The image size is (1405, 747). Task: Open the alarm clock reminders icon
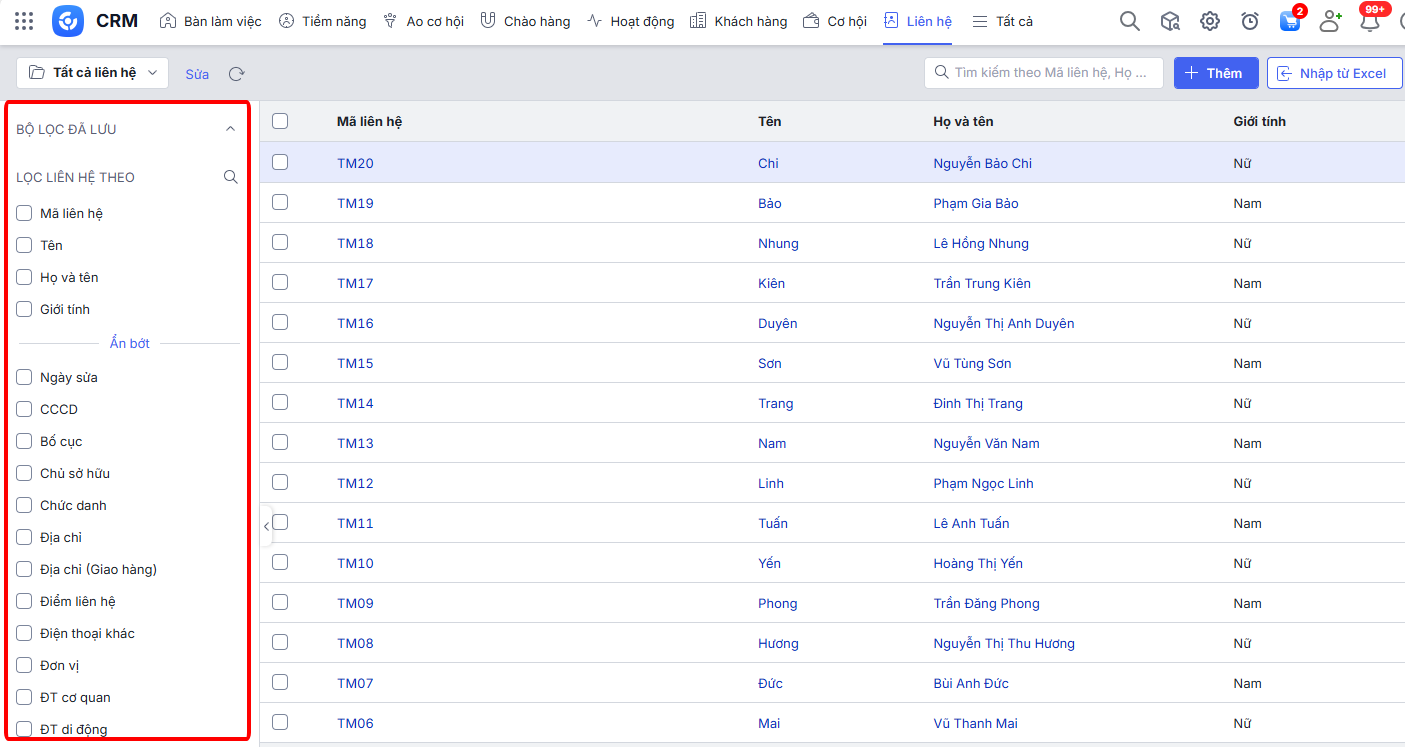(1250, 21)
